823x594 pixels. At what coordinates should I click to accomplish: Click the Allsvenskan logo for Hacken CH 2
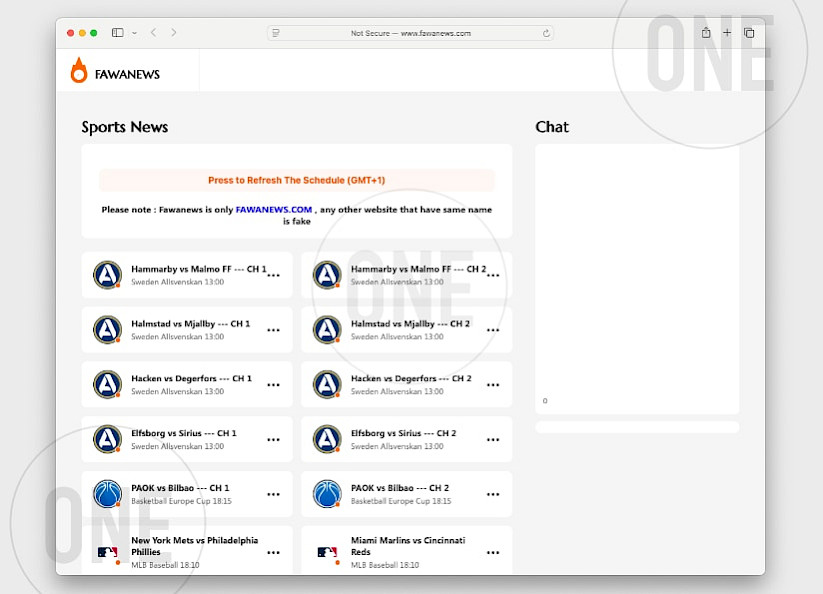[327, 384]
